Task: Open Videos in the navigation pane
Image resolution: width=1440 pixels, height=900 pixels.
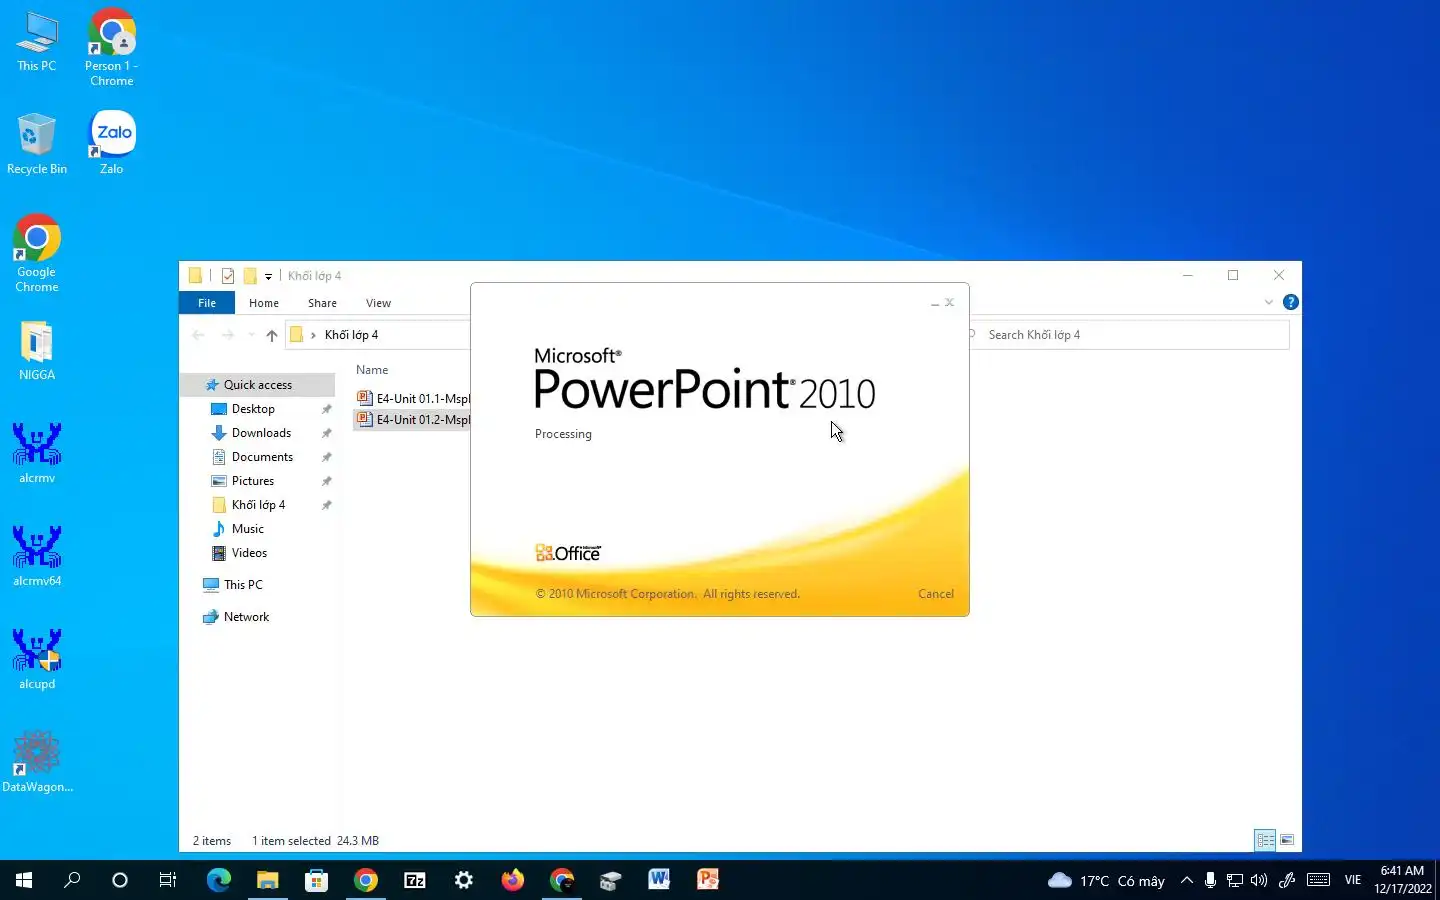Action: click(x=249, y=553)
